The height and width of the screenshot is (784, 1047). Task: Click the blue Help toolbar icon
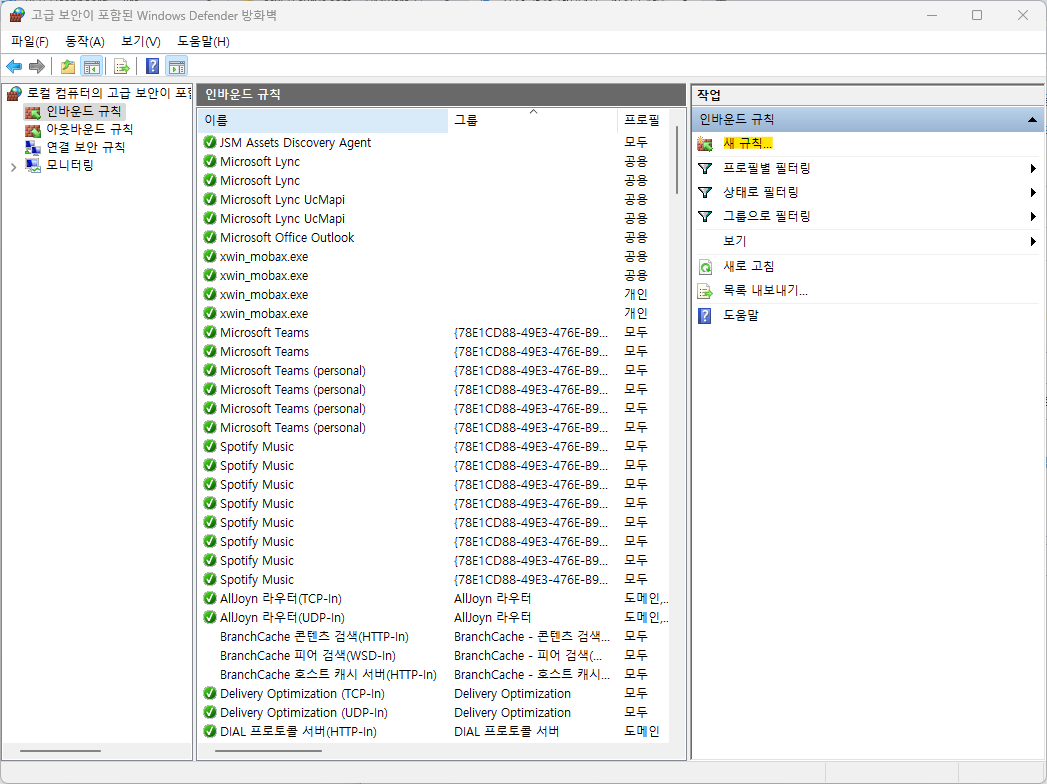point(153,66)
